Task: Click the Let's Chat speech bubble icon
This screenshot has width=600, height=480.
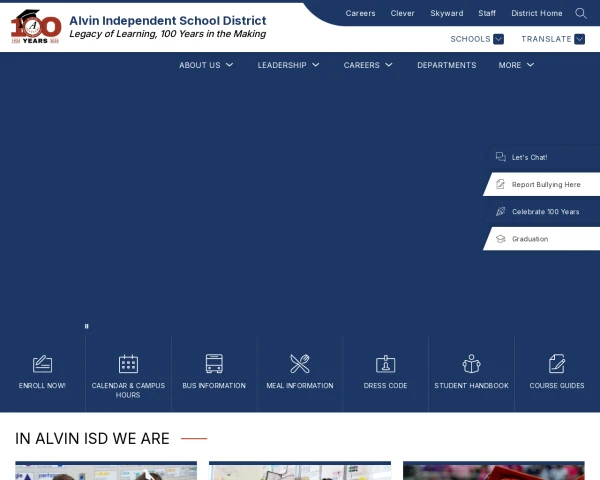Action: [501, 157]
